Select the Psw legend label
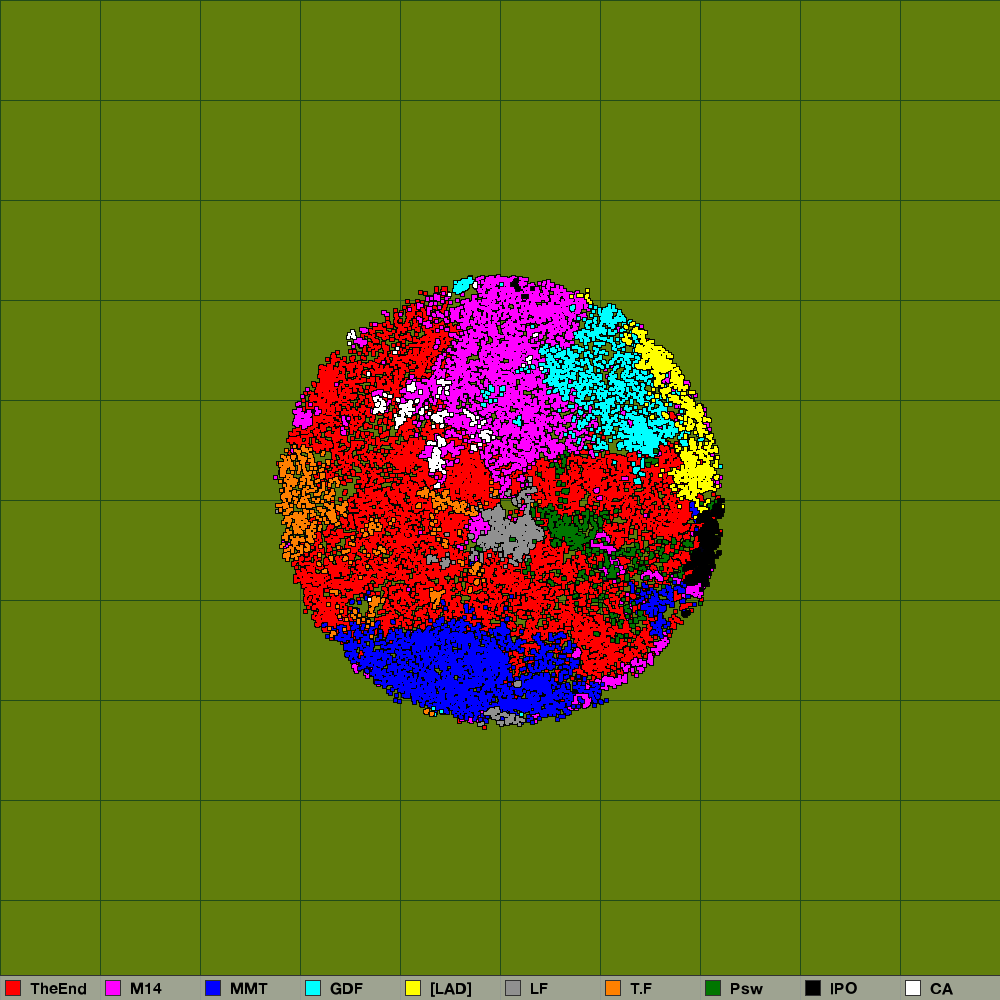Viewport: 1000px width, 1000px height. [746, 989]
